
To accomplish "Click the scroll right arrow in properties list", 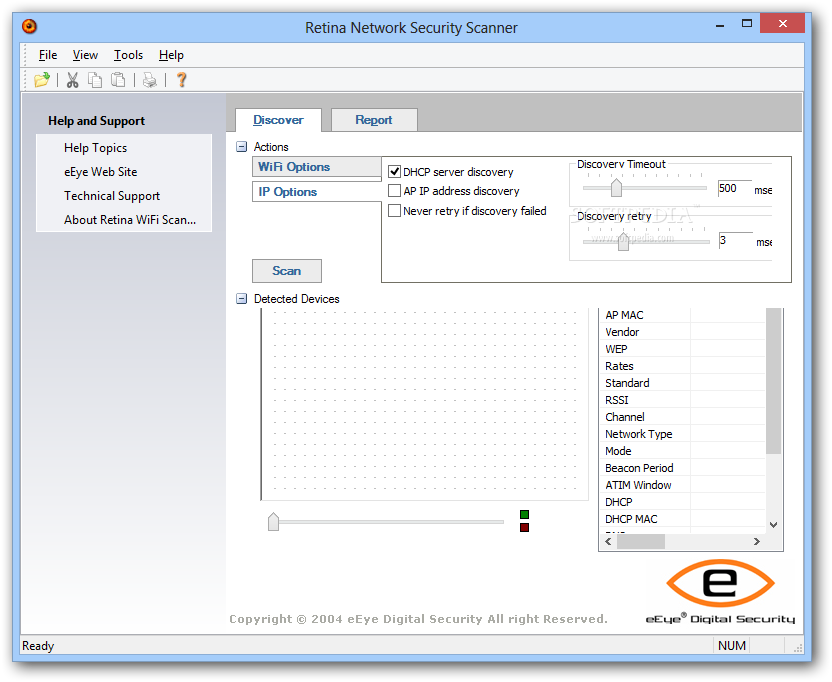I will (x=757, y=541).
